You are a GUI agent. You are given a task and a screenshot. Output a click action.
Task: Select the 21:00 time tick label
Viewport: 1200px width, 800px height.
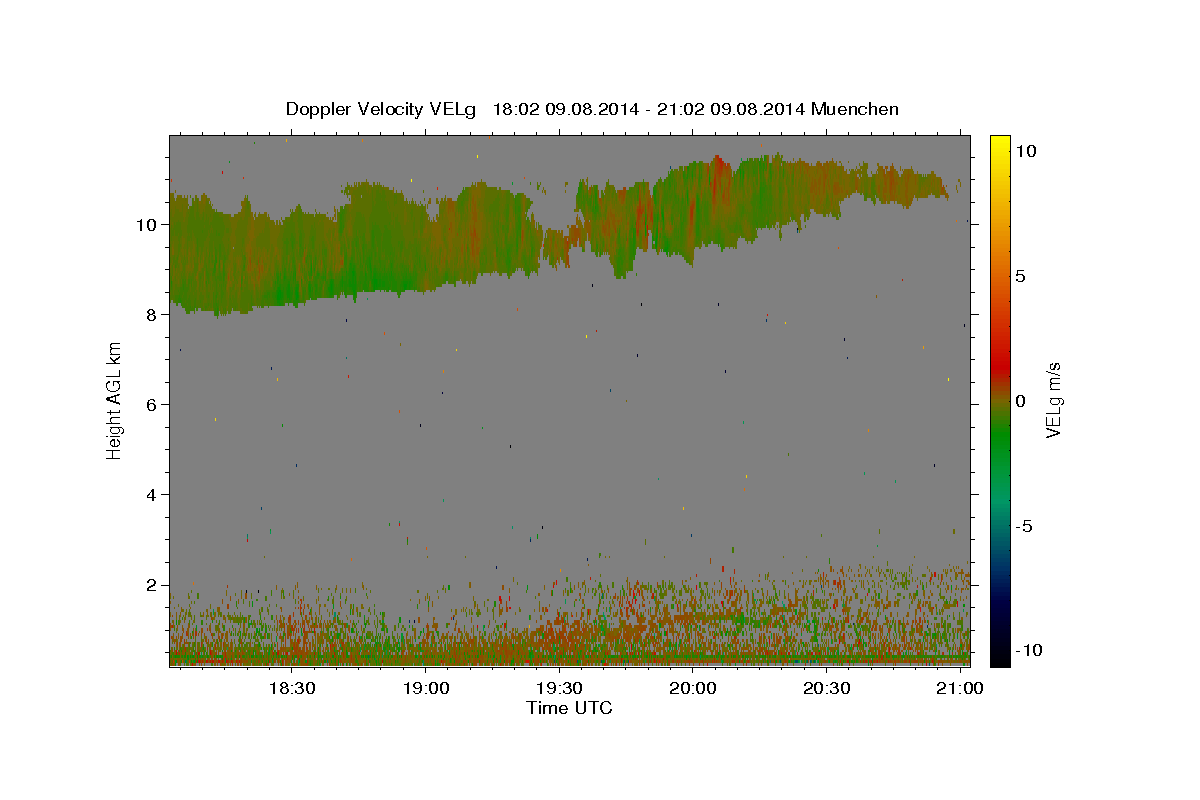click(x=961, y=688)
